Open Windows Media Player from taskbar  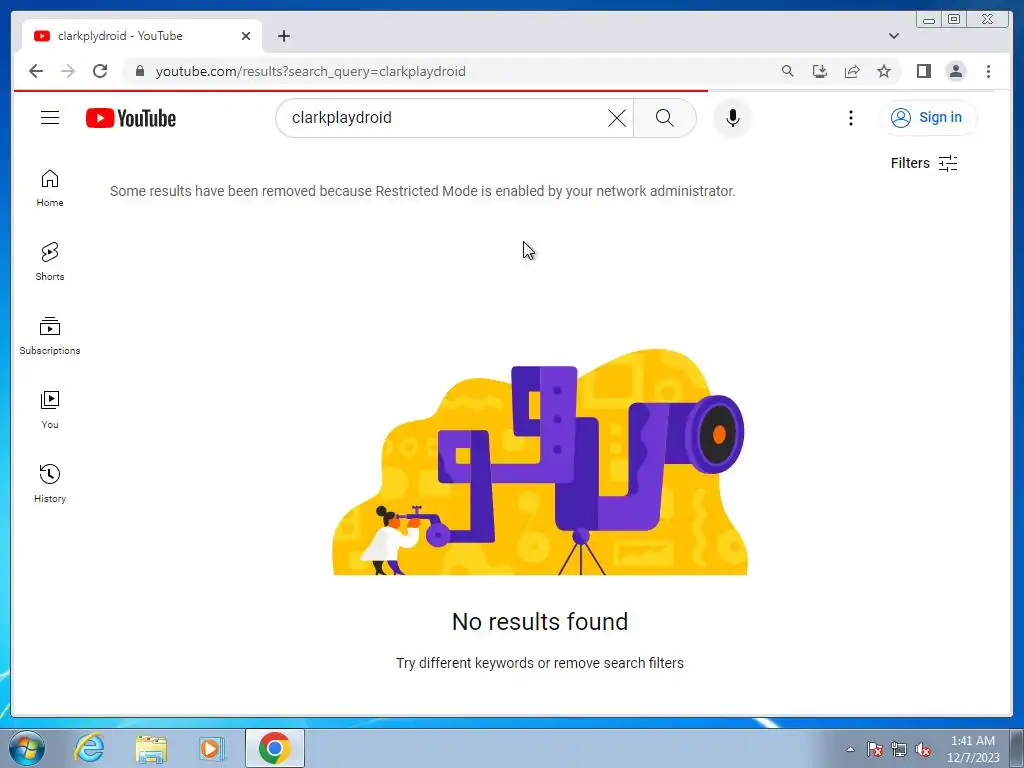pyautogui.click(x=212, y=748)
